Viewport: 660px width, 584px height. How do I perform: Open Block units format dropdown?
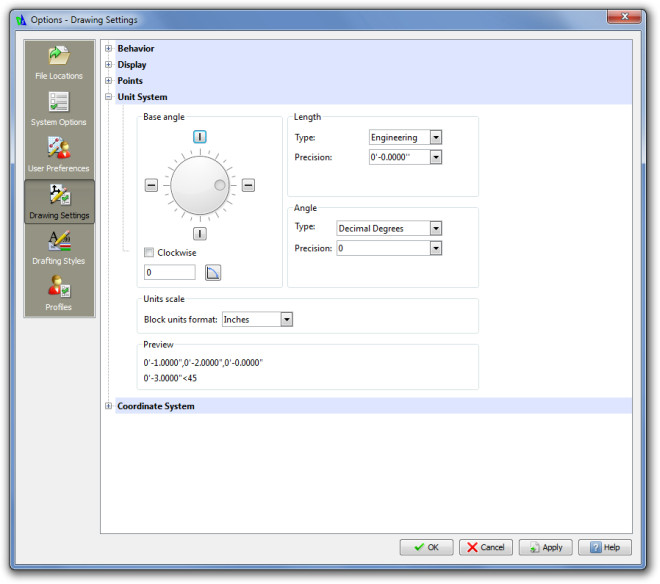click(x=287, y=319)
